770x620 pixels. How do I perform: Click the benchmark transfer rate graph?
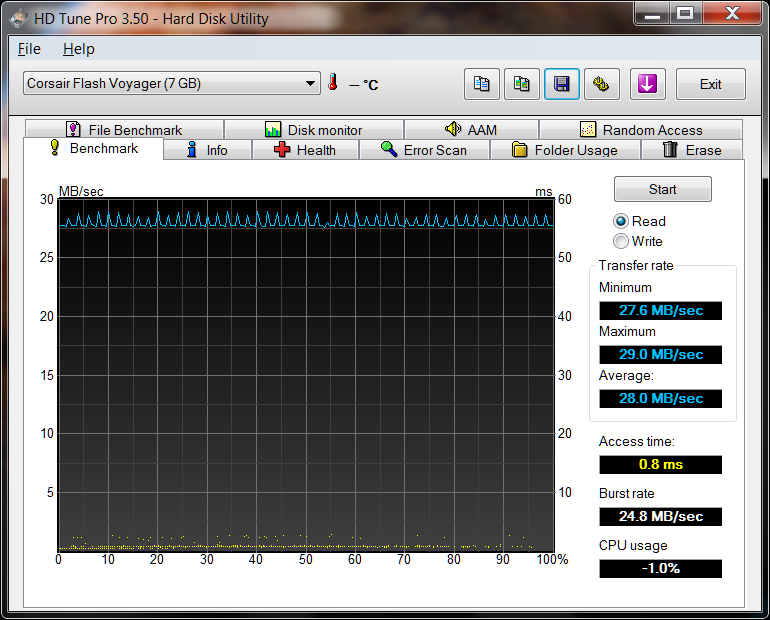tap(306, 375)
